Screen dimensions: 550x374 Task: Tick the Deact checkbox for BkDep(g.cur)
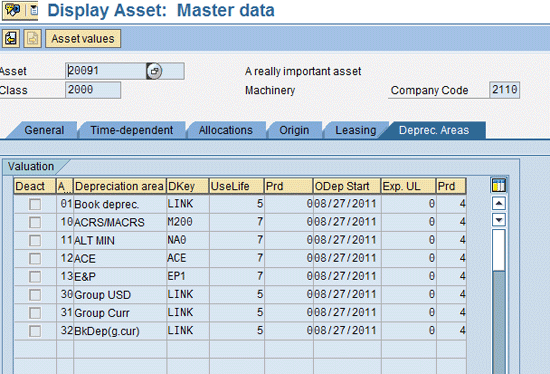(x=35, y=331)
